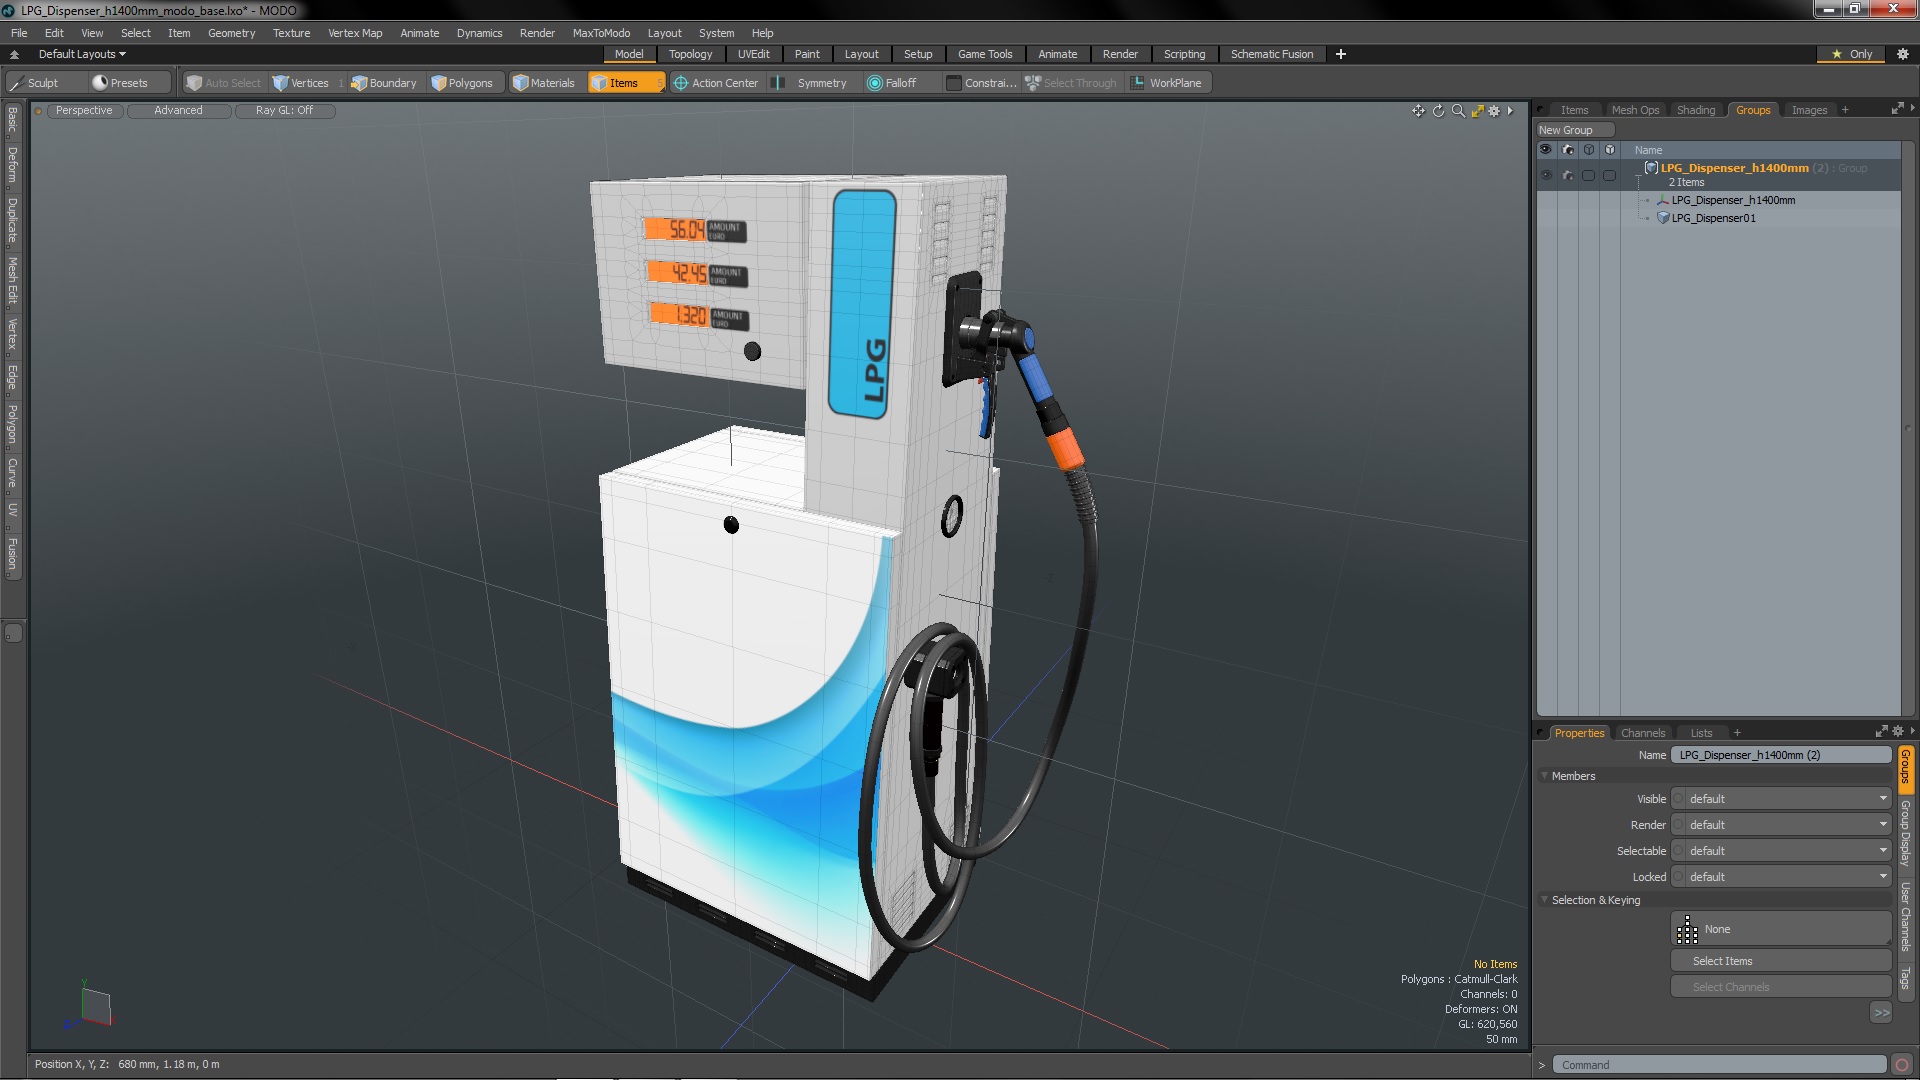The image size is (1920, 1080).
Task: Open layout settings gear at top right
Action: (x=1902, y=54)
